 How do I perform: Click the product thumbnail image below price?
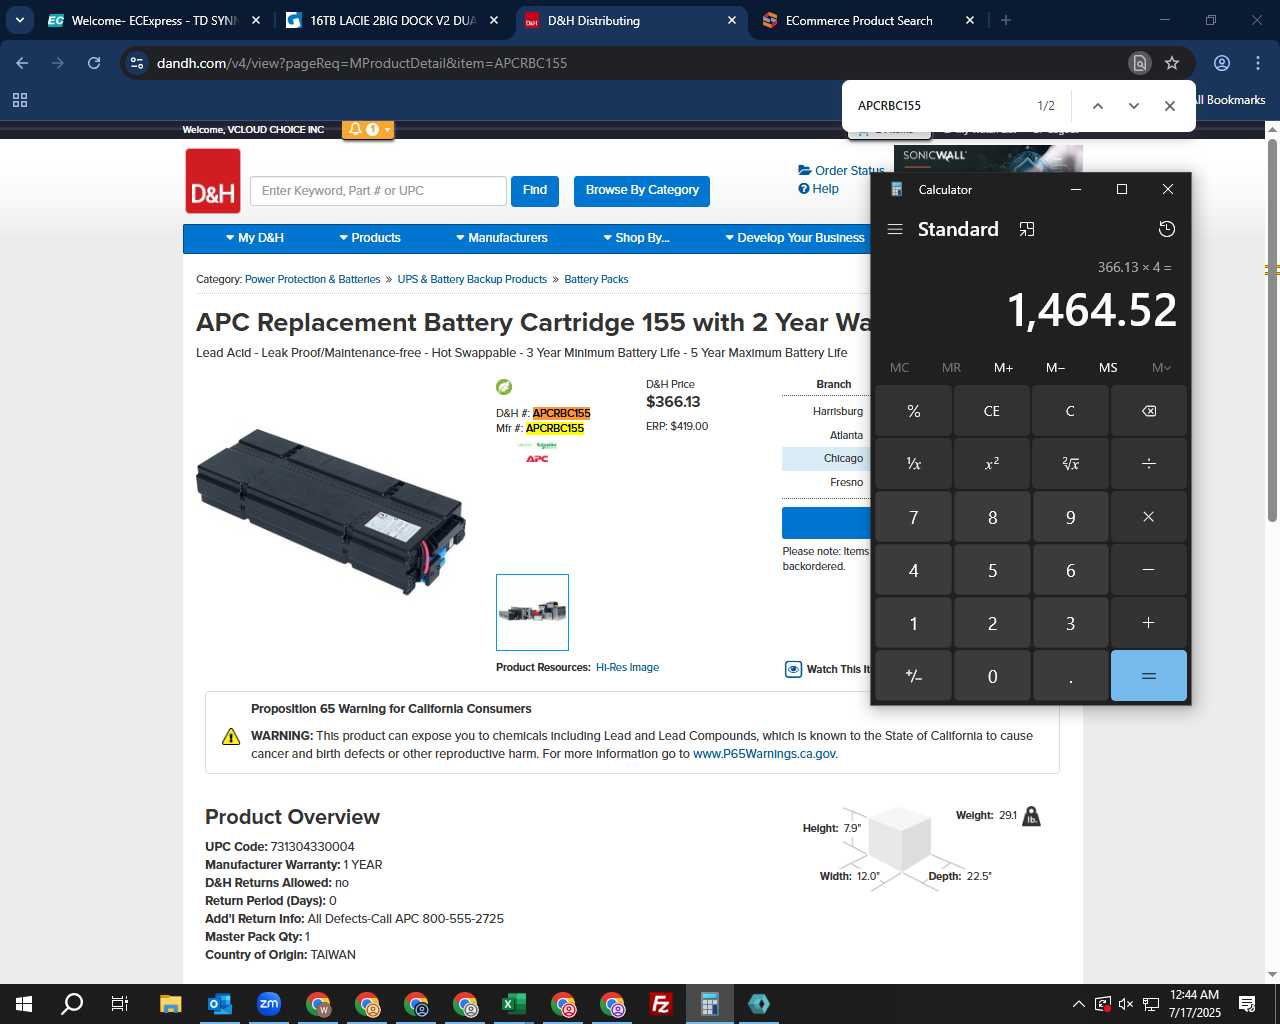click(x=532, y=612)
